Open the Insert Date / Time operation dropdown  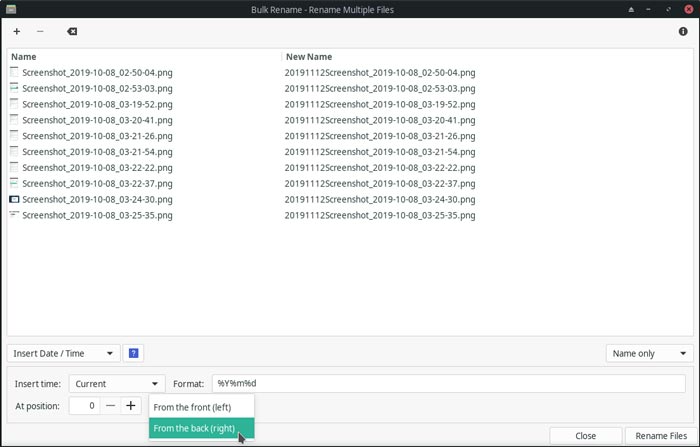point(63,353)
